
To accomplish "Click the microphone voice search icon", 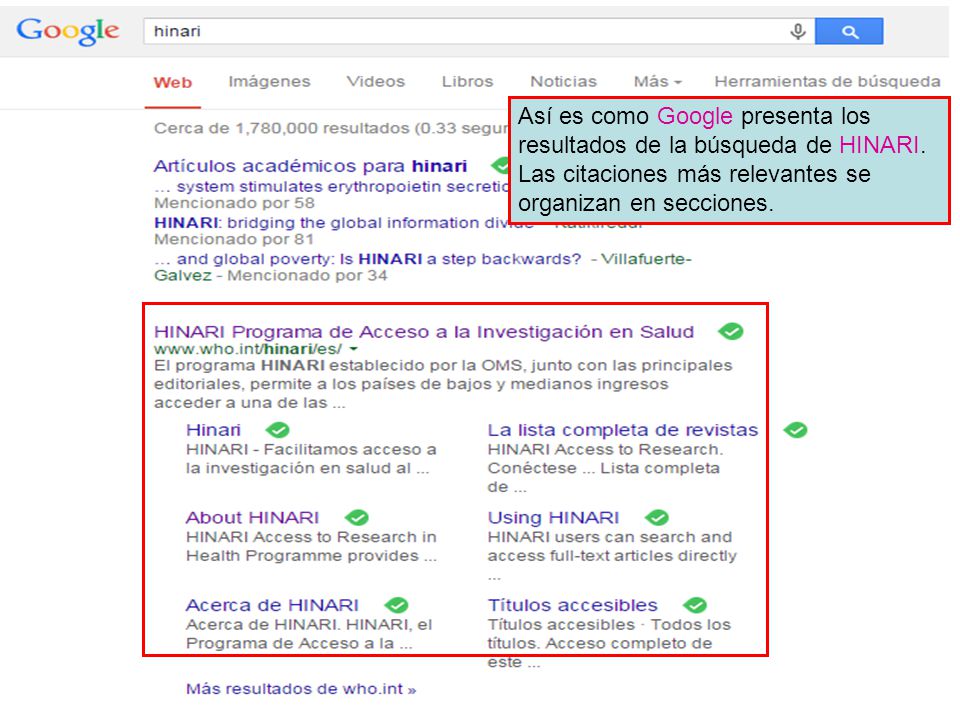I will pyautogui.click(x=797, y=31).
